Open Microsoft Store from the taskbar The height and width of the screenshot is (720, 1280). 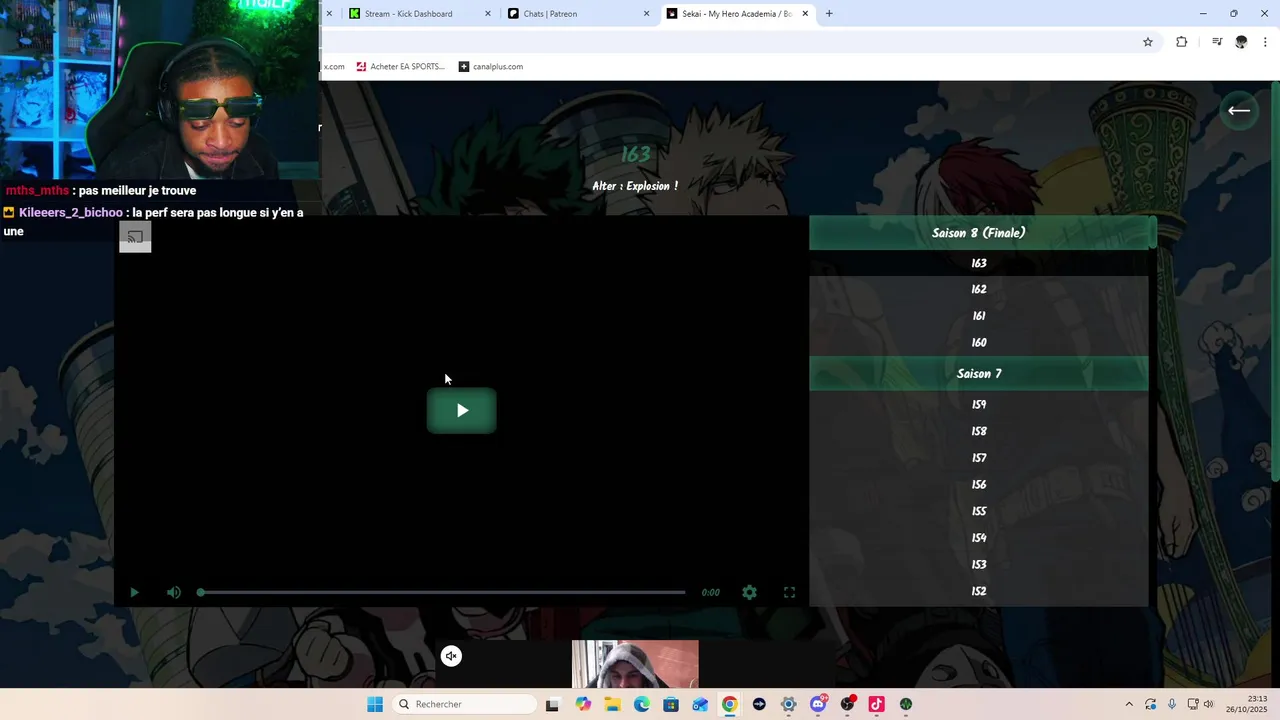pos(671,704)
